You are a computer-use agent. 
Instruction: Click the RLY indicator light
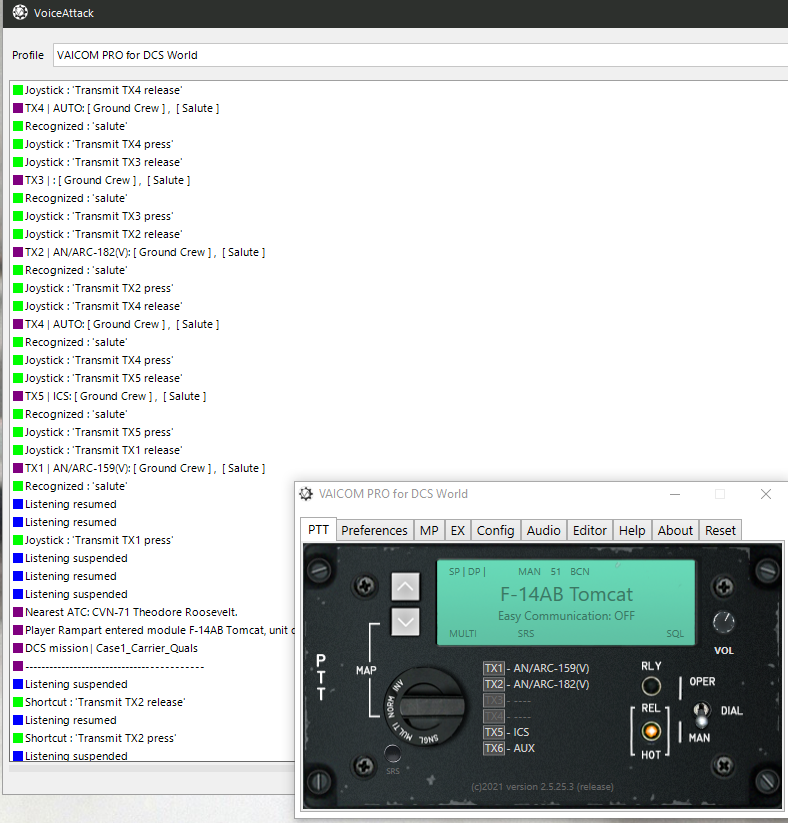(651, 686)
